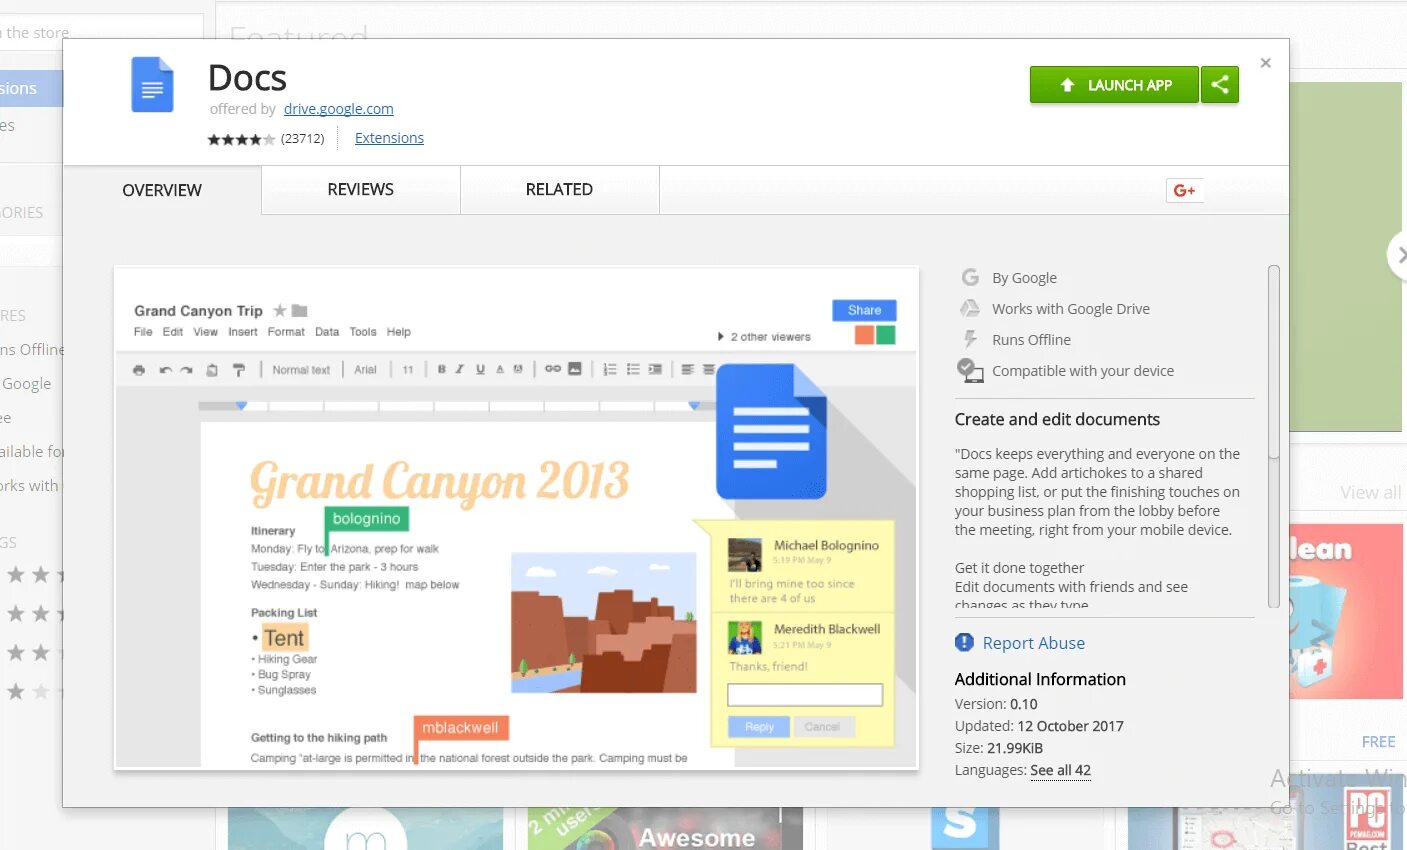
Task: Switch to the Overview tab
Action: click(x=162, y=190)
